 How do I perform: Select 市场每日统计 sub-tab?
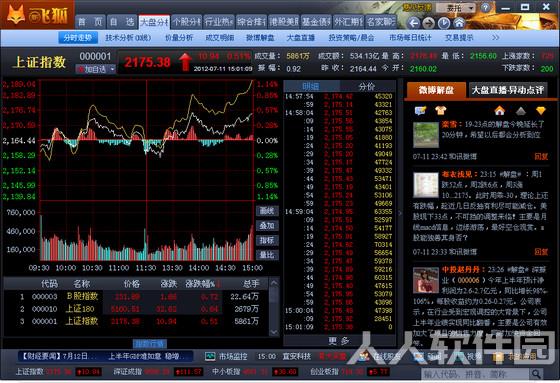(x=410, y=38)
